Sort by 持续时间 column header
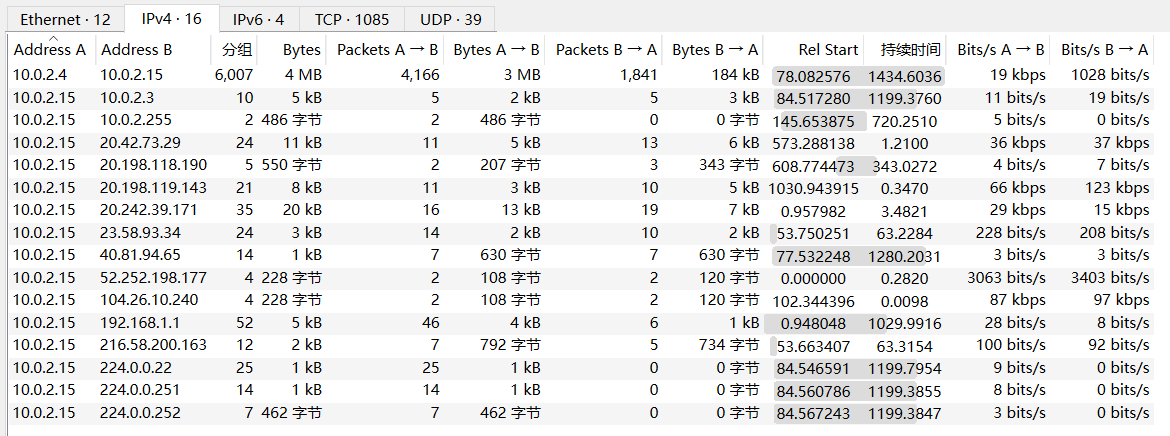This screenshot has width=1170, height=436. pos(910,49)
